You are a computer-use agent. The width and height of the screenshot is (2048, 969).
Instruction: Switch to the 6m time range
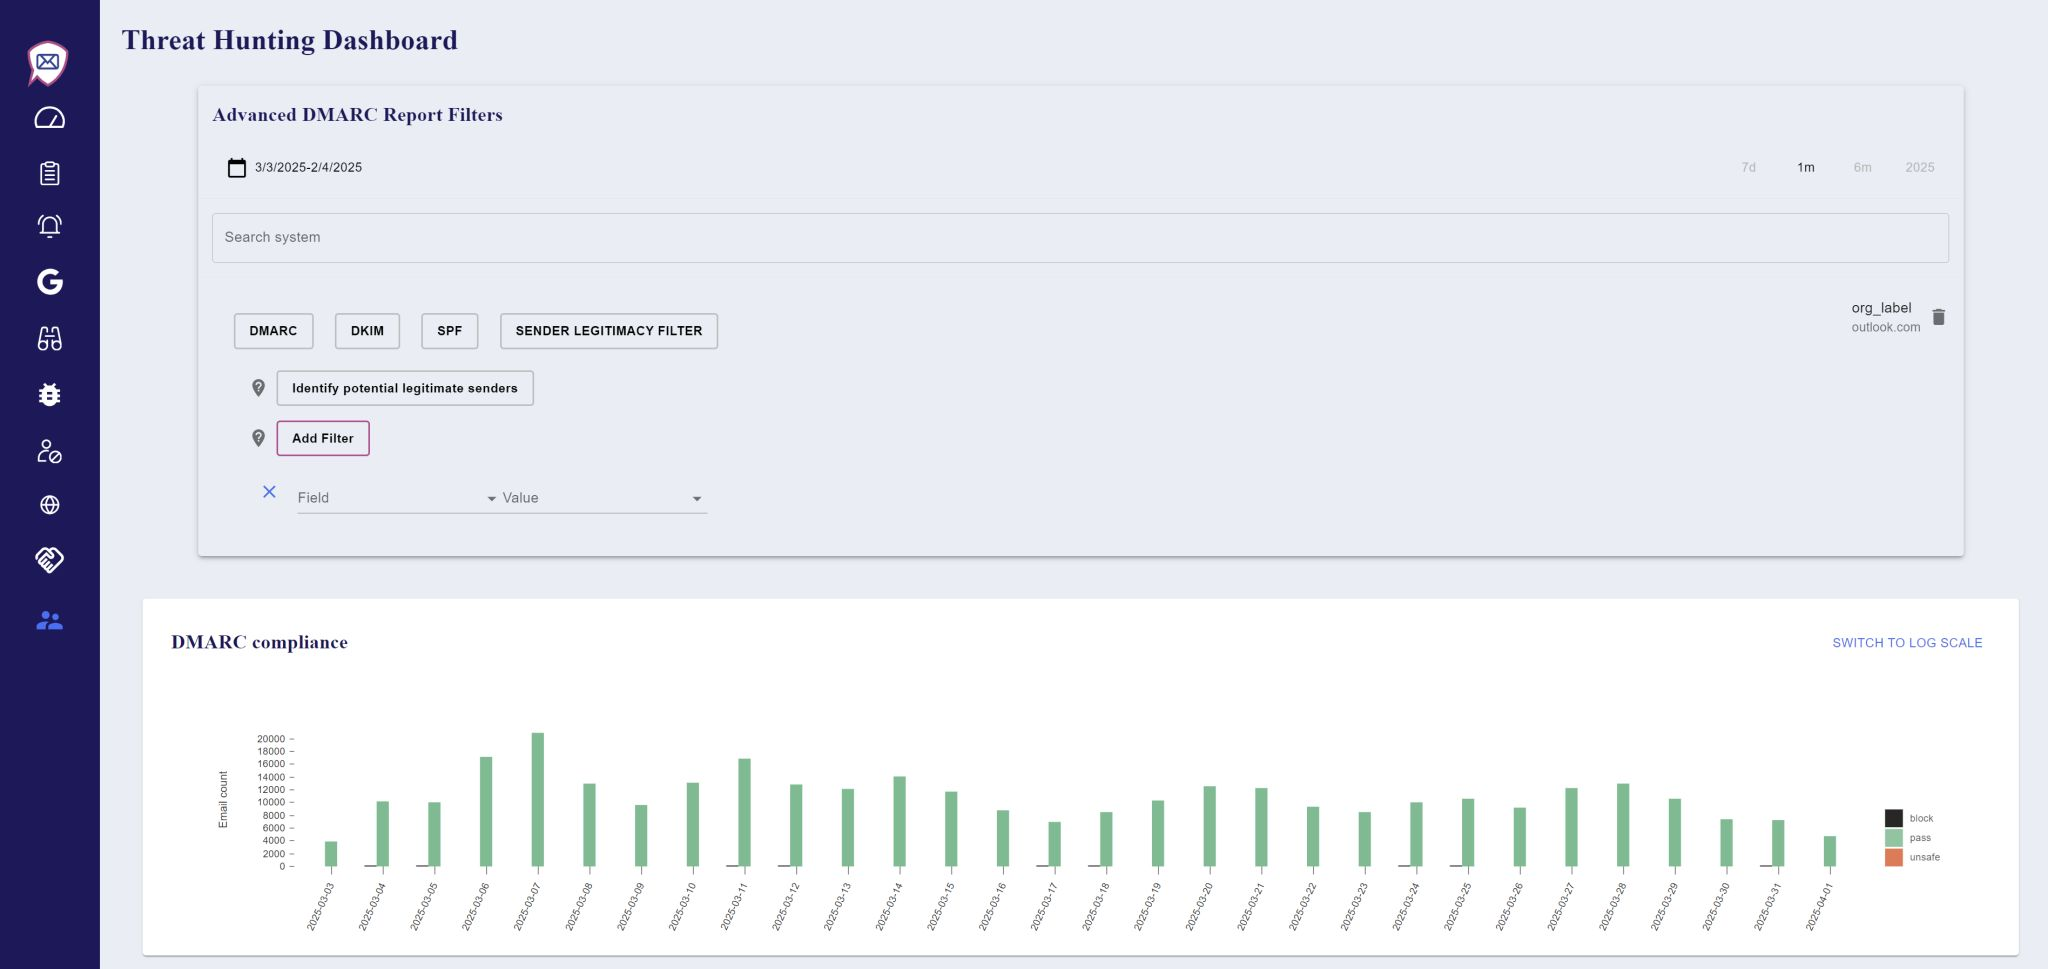[x=1862, y=168]
